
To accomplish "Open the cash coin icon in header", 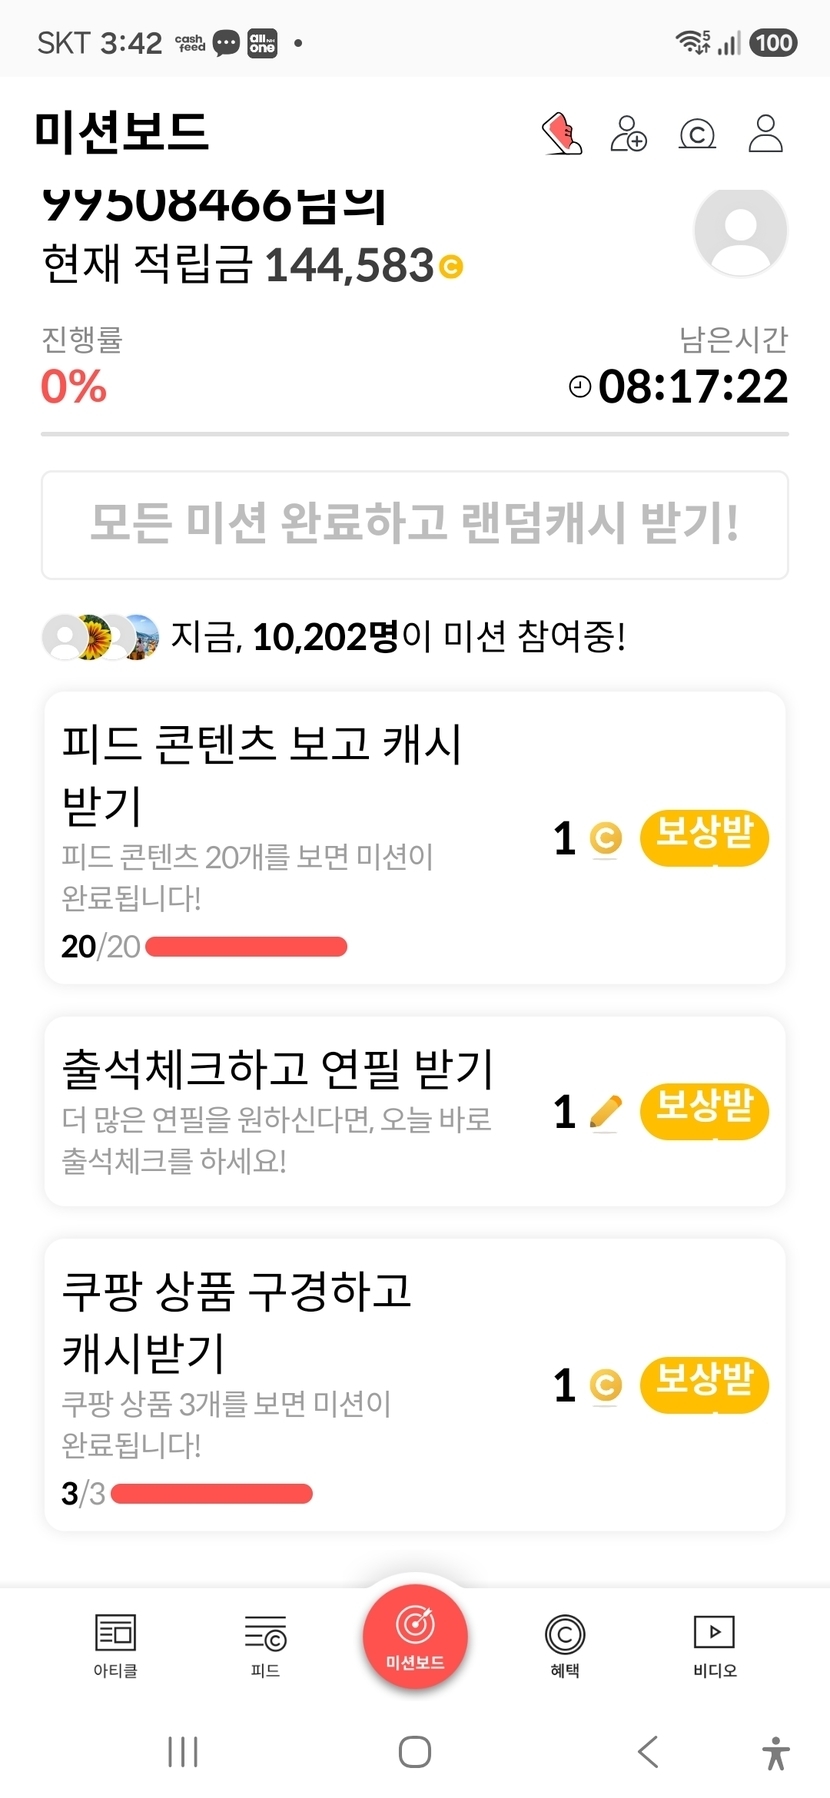I will pos(697,134).
